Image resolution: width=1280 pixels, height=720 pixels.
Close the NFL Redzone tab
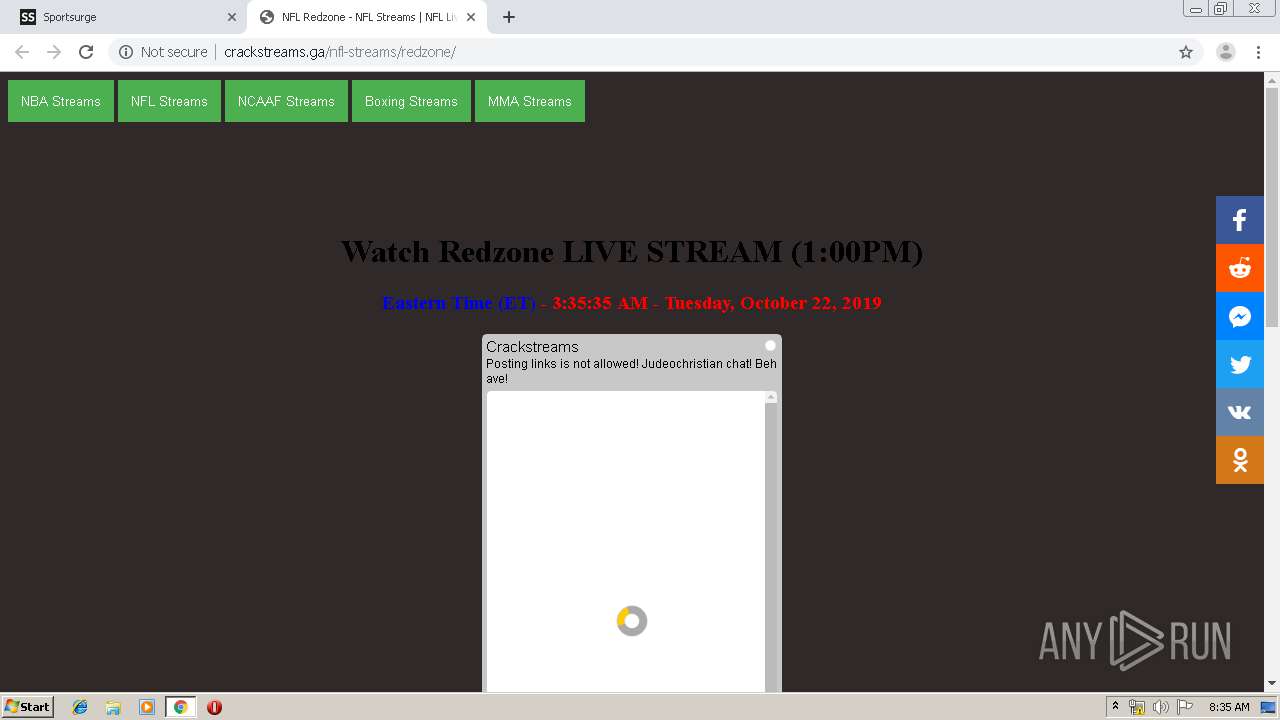pyautogui.click(x=471, y=17)
